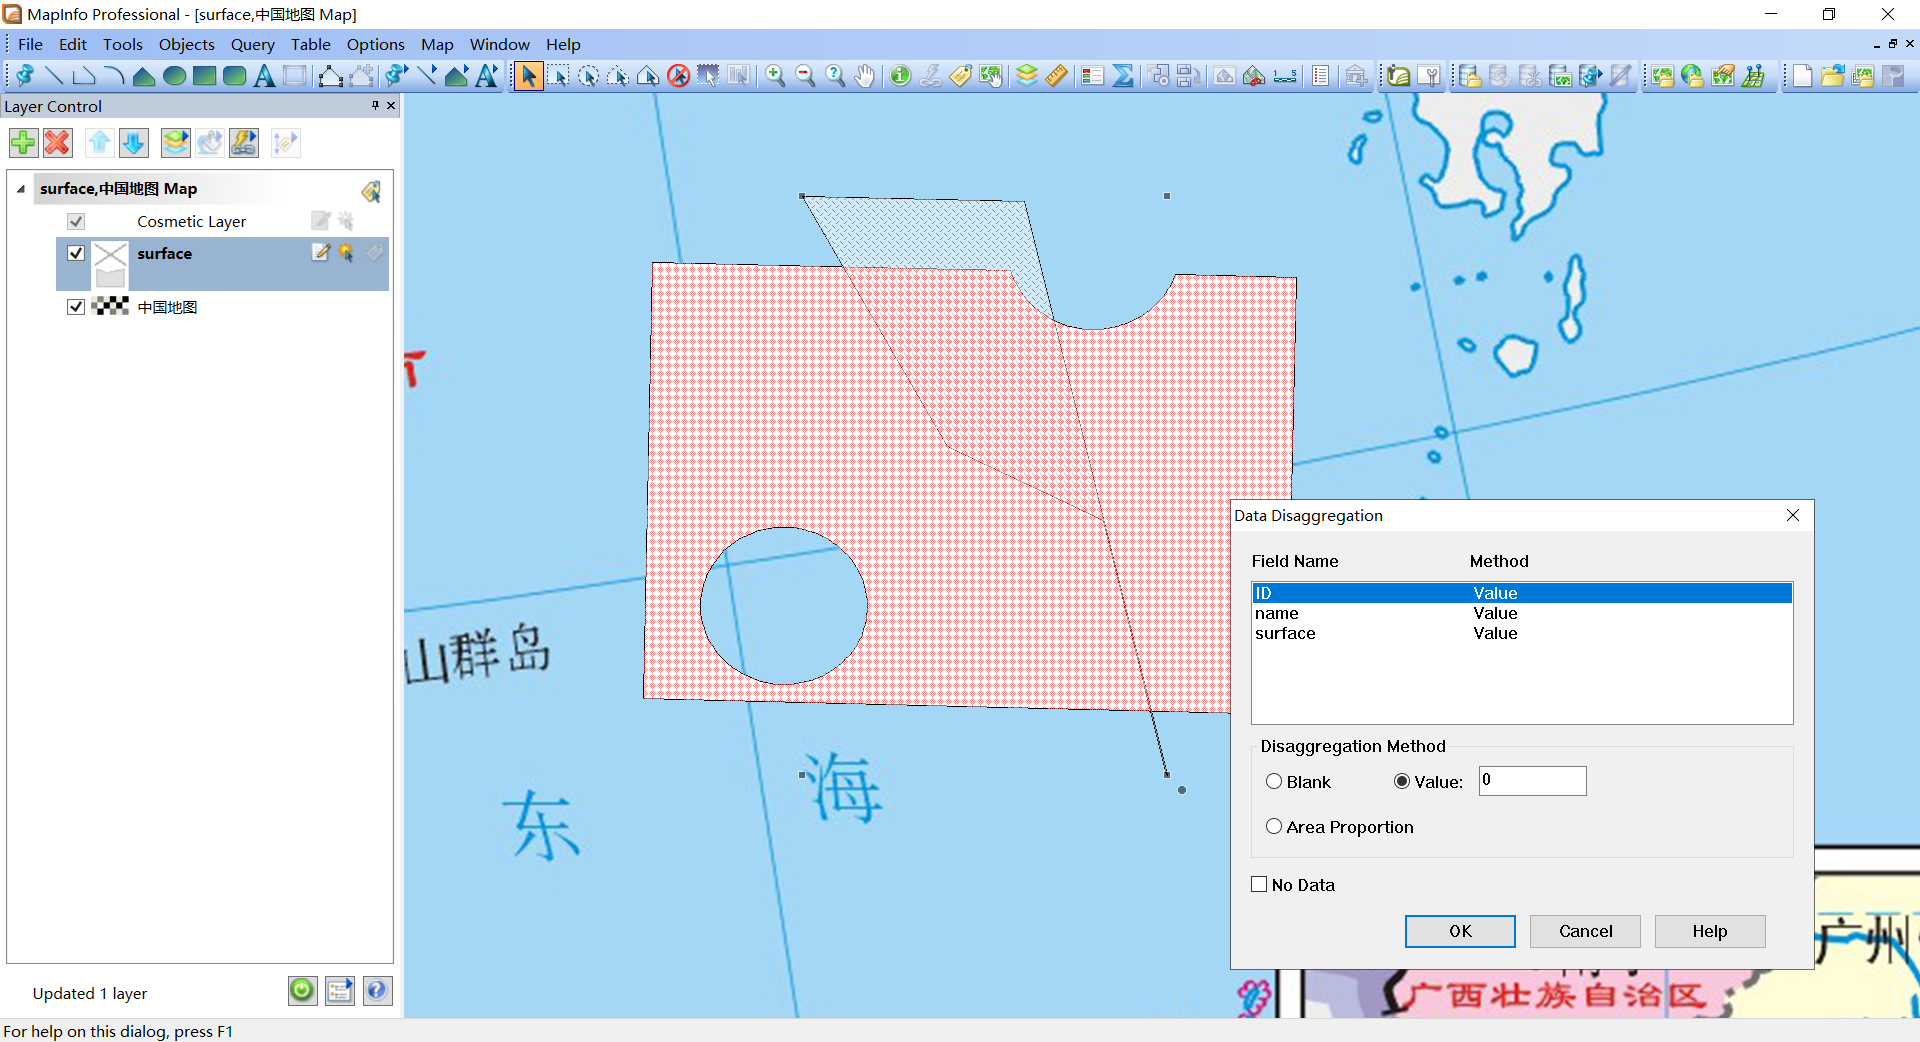The height and width of the screenshot is (1042, 1920).
Task: Pin the Layer Control panel
Action: [x=375, y=105]
